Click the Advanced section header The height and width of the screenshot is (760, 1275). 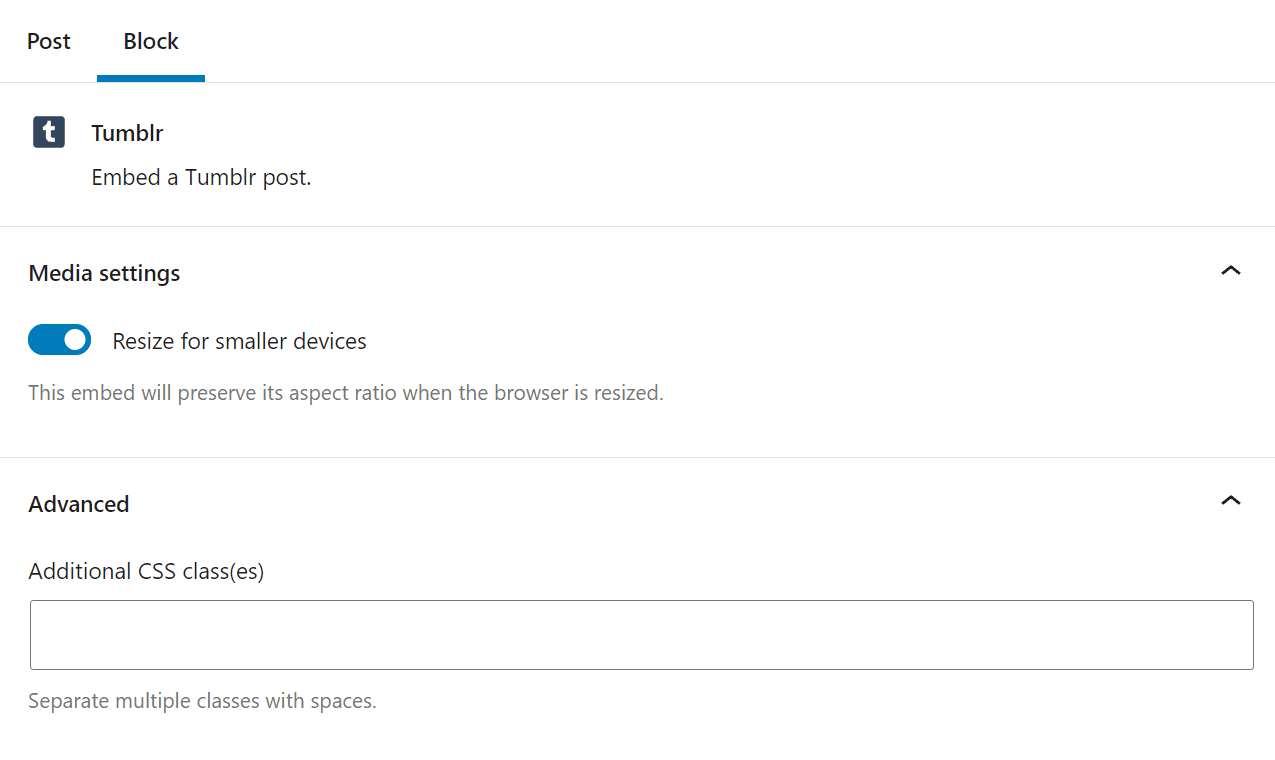click(x=78, y=503)
